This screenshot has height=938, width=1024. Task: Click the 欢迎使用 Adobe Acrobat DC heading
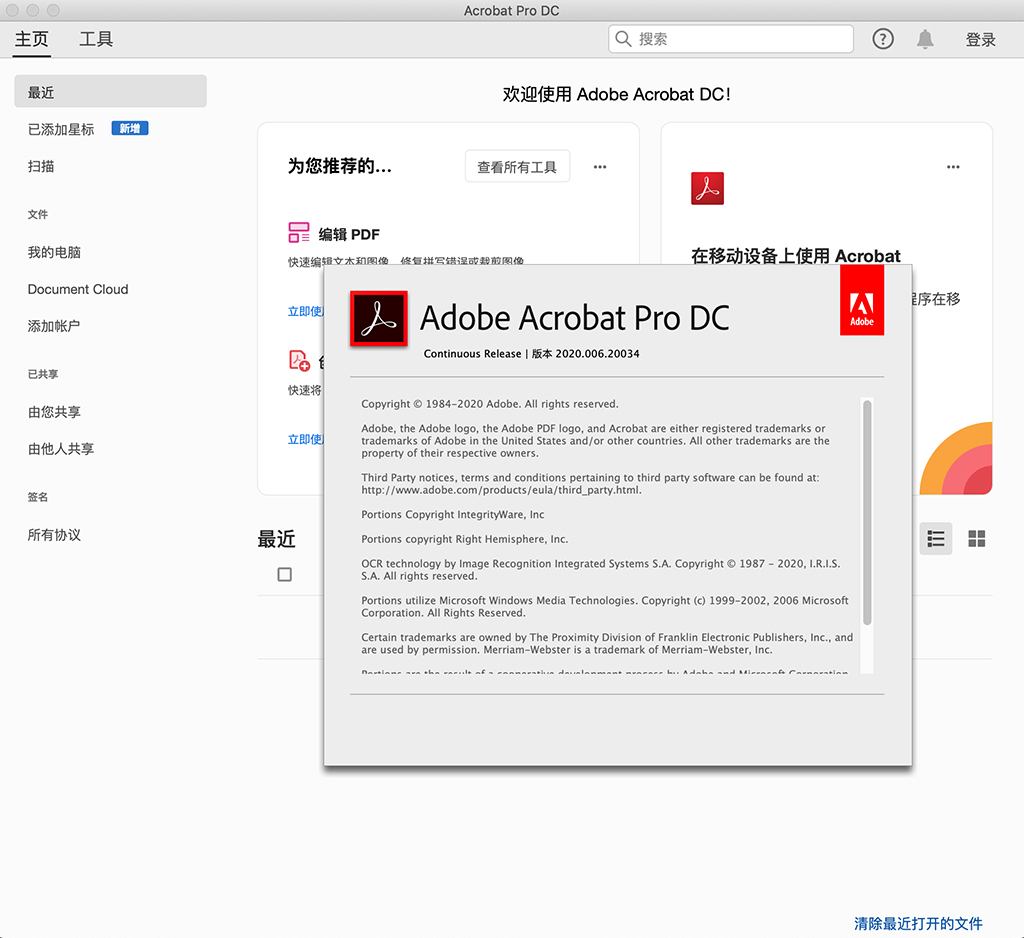616,94
